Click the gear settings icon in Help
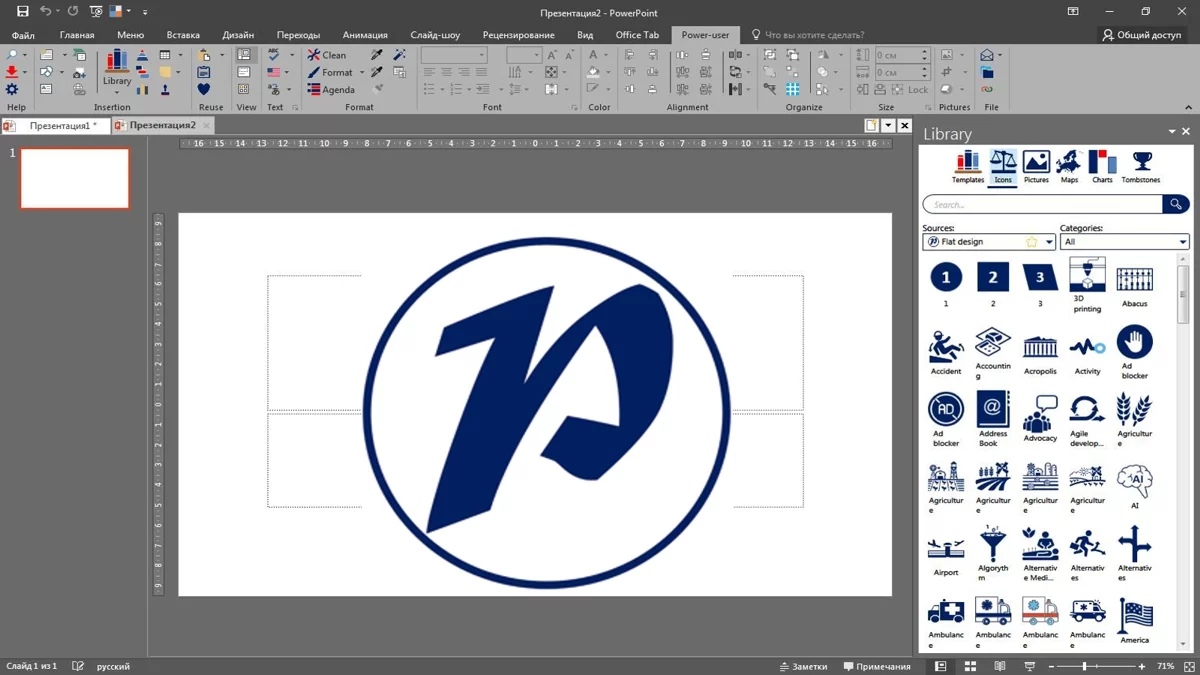 point(12,90)
